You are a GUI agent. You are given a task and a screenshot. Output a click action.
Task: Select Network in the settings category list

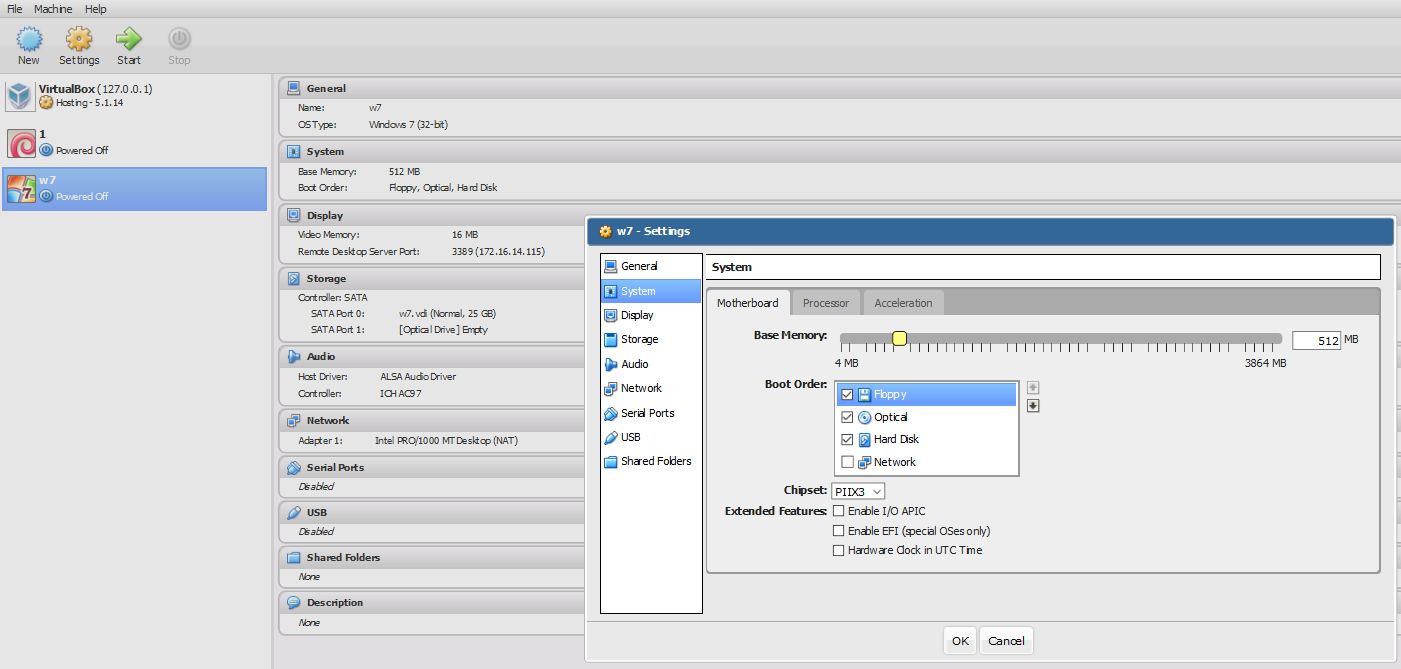[651, 388]
